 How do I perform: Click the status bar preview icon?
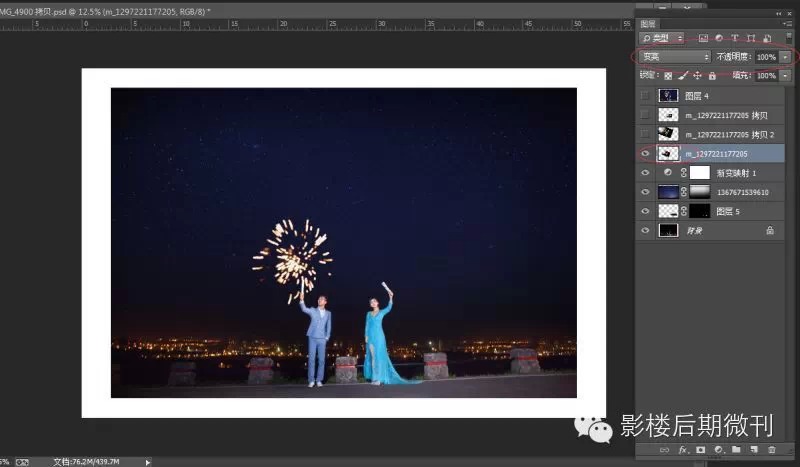(x=22, y=462)
